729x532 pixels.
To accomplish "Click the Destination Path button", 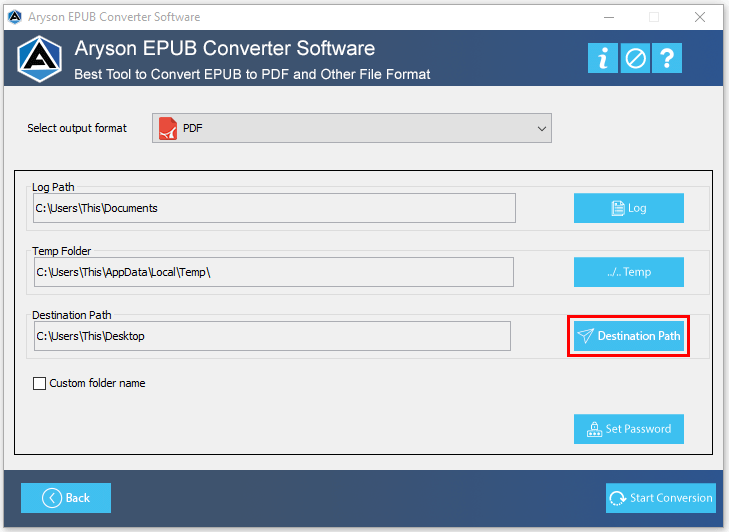I will coord(629,336).
